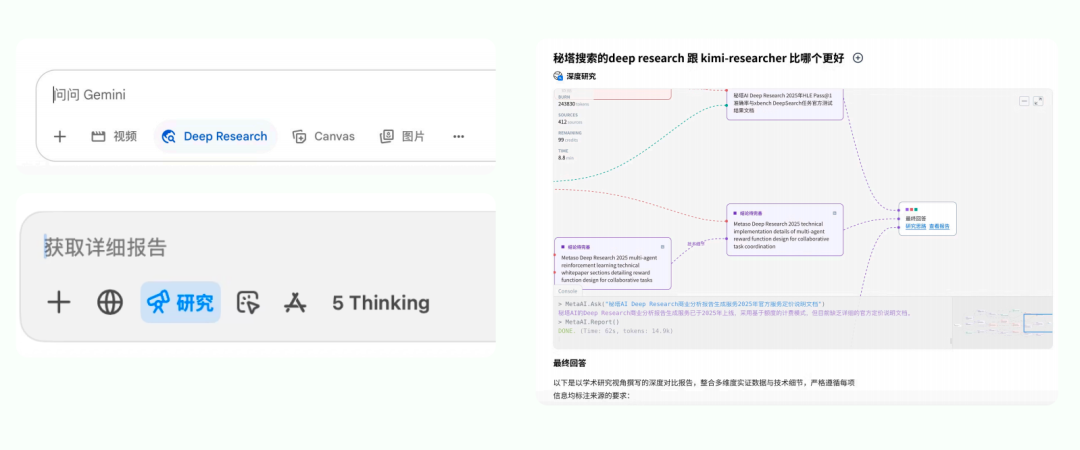Click the apps icon before 5 Thinking
The width and height of the screenshot is (1080, 450).
click(x=295, y=302)
